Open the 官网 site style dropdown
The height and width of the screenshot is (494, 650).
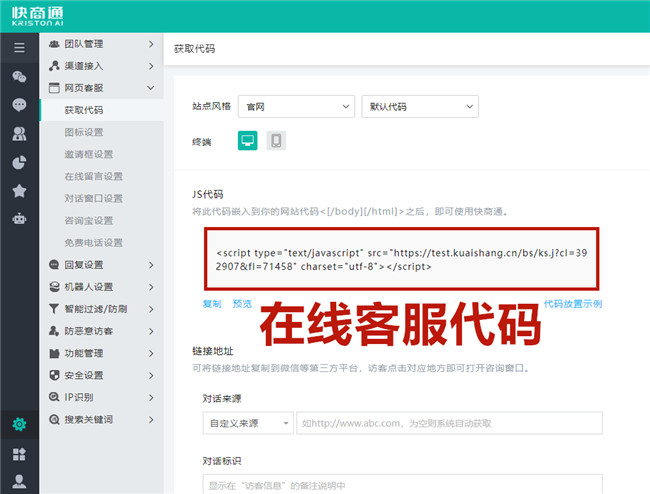297,106
